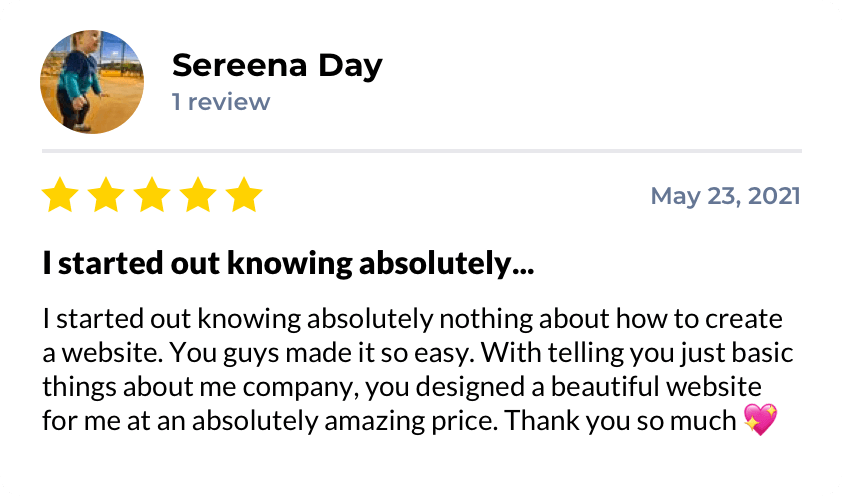842x496 pixels.
Task: Click "Thank you so much" text
Action: pyautogui.click(x=620, y=421)
